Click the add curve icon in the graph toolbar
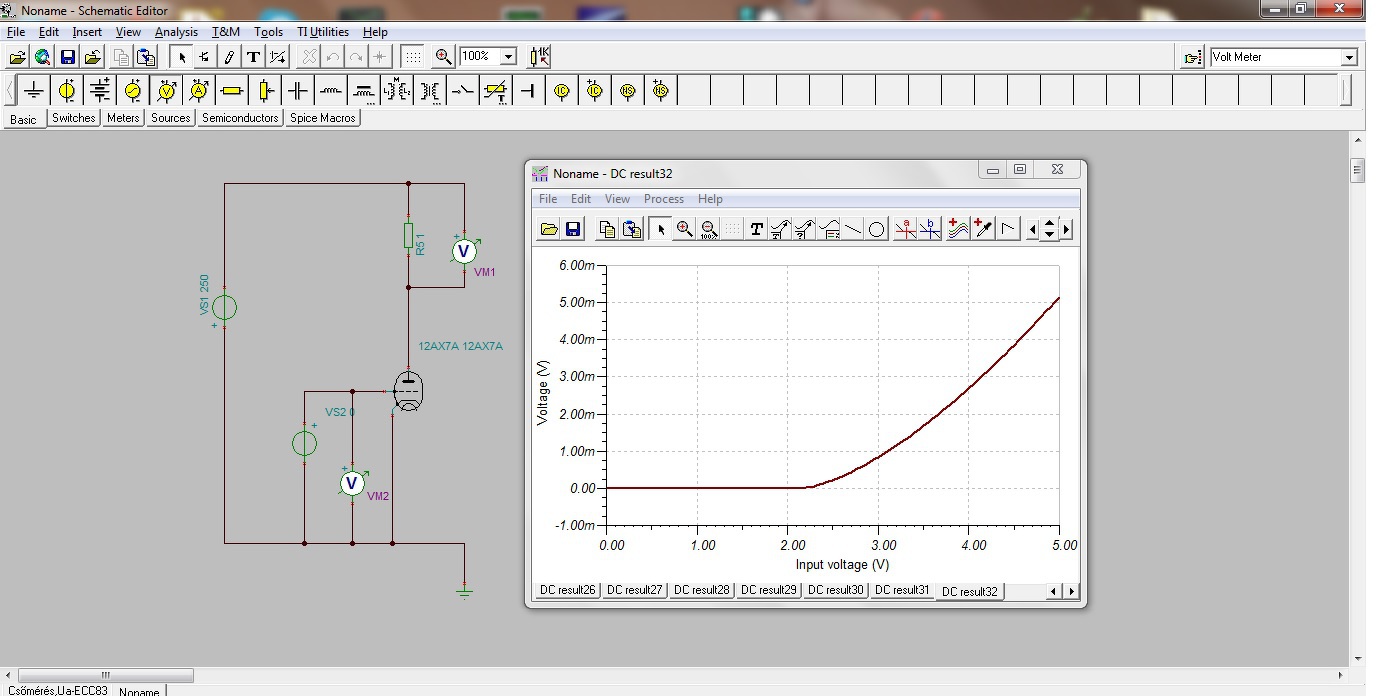This screenshot has height=696, width=1378. [x=958, y=229]
